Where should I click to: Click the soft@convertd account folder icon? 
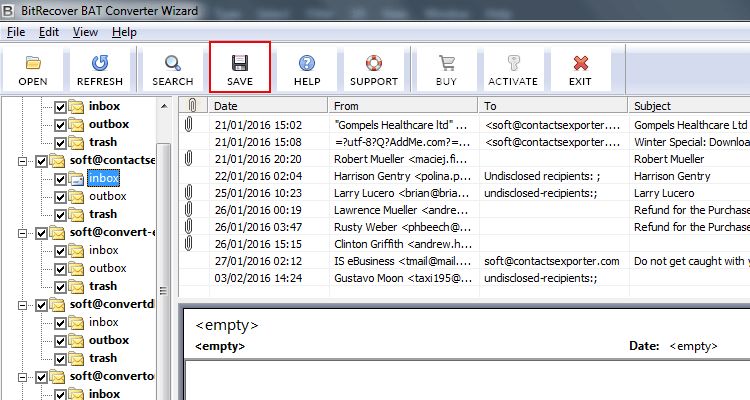[x=57, y=305]
